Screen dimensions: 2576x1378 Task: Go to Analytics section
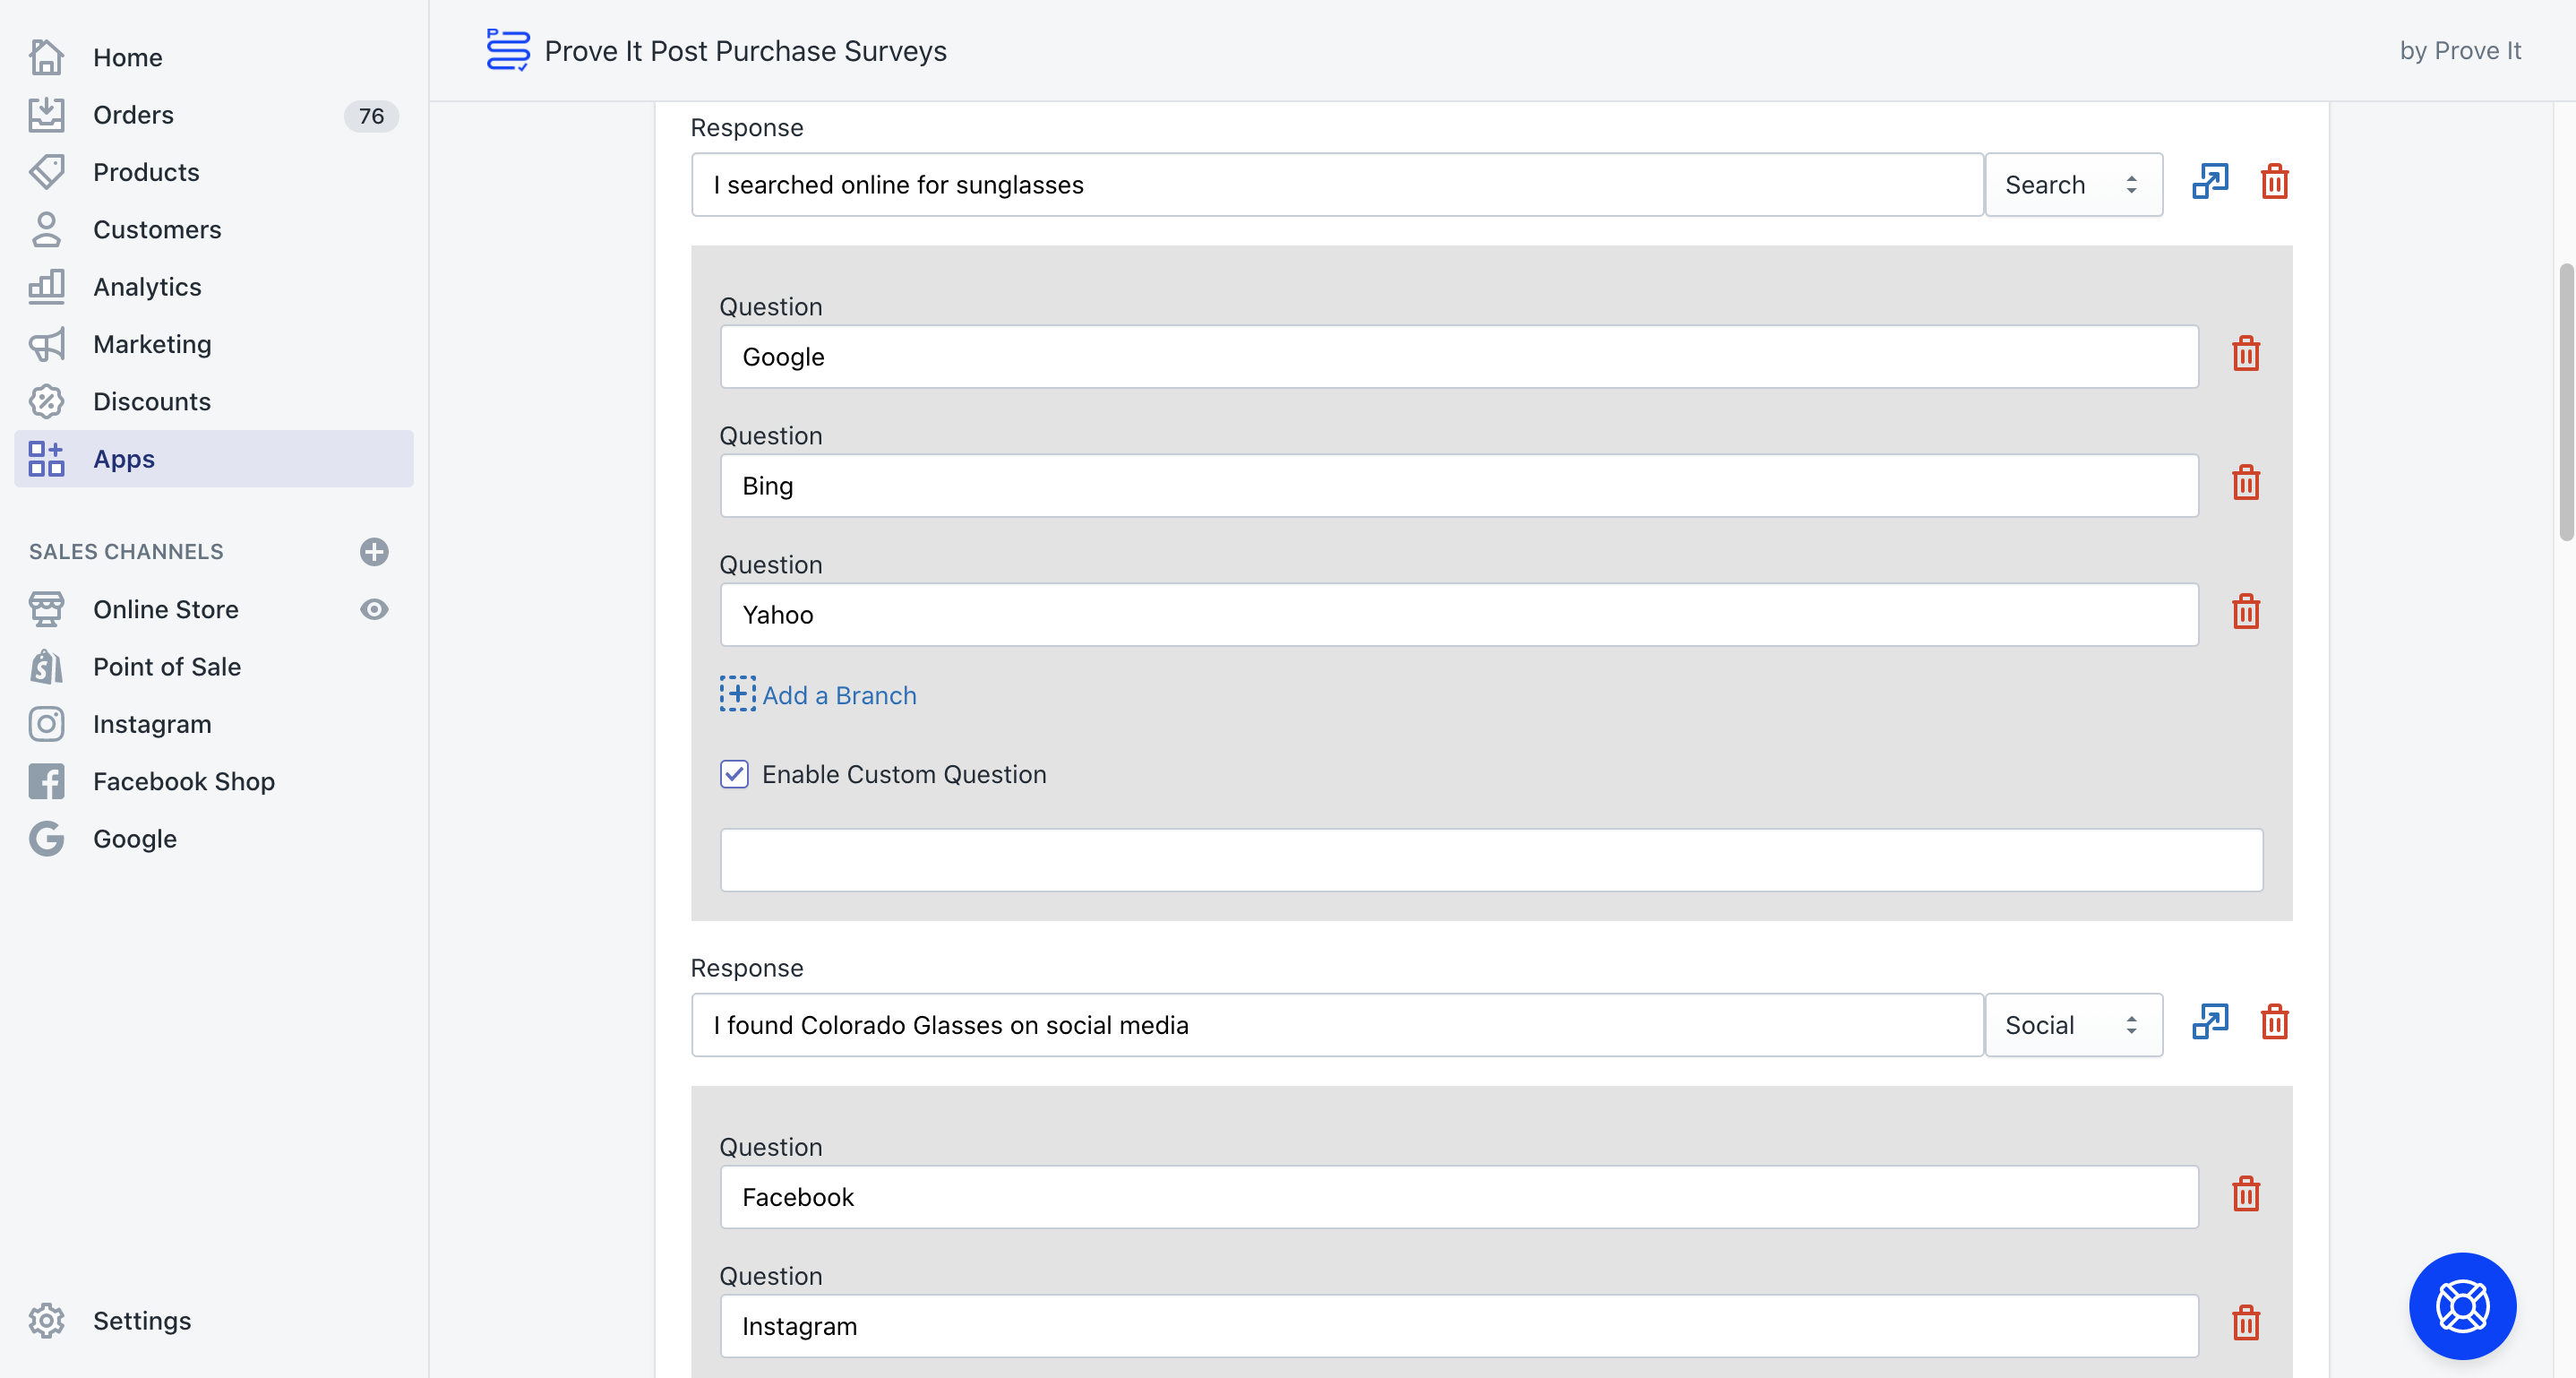(x=147, y=287)
